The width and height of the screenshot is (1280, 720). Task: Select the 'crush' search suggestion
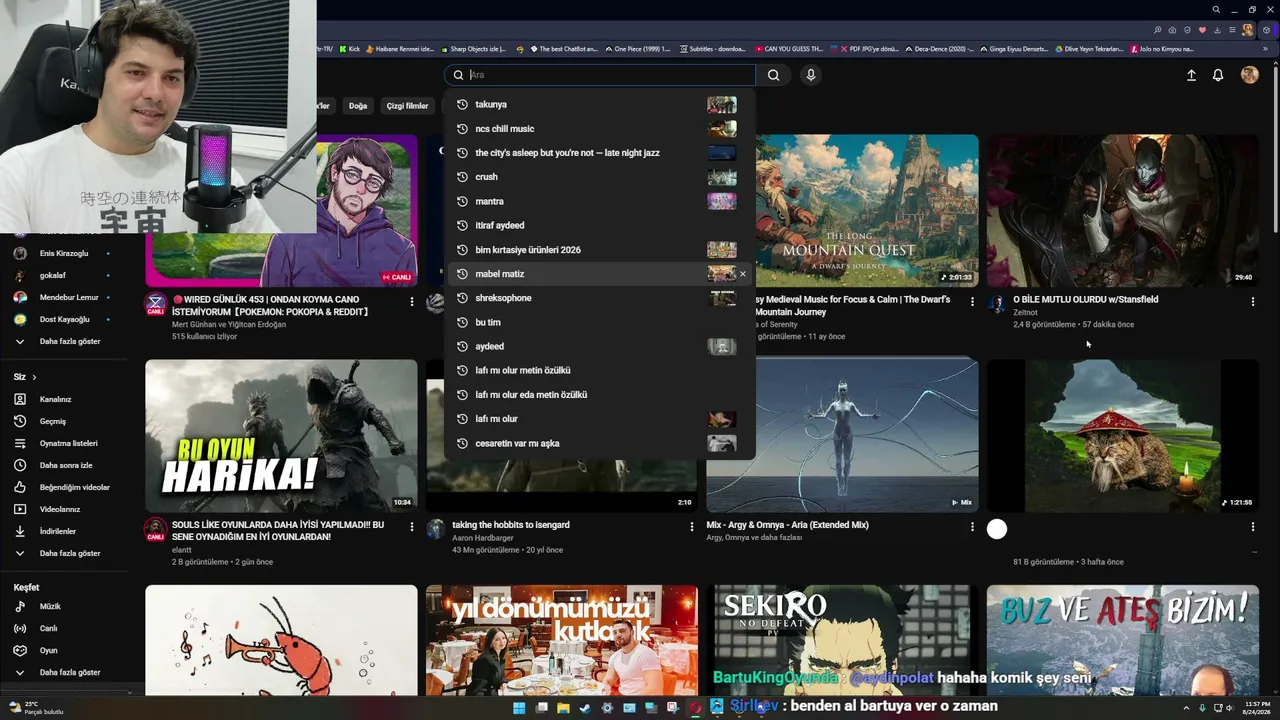pos(600,177)
